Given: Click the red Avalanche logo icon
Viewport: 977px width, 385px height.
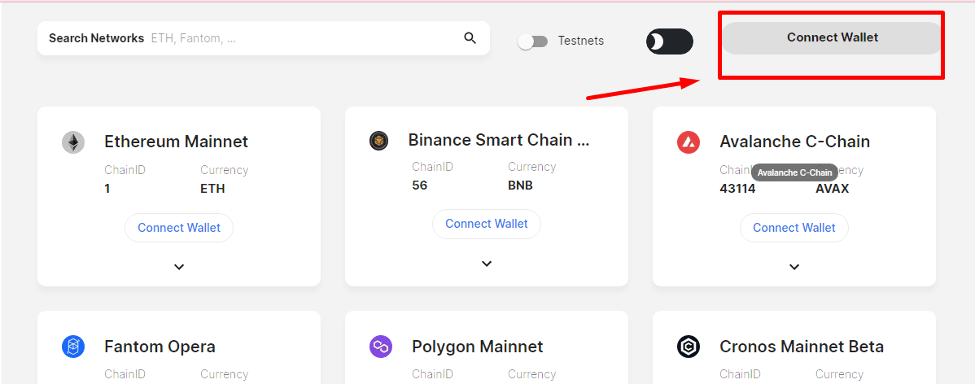Looking at the screenshot, I should [x=689, y=143].
